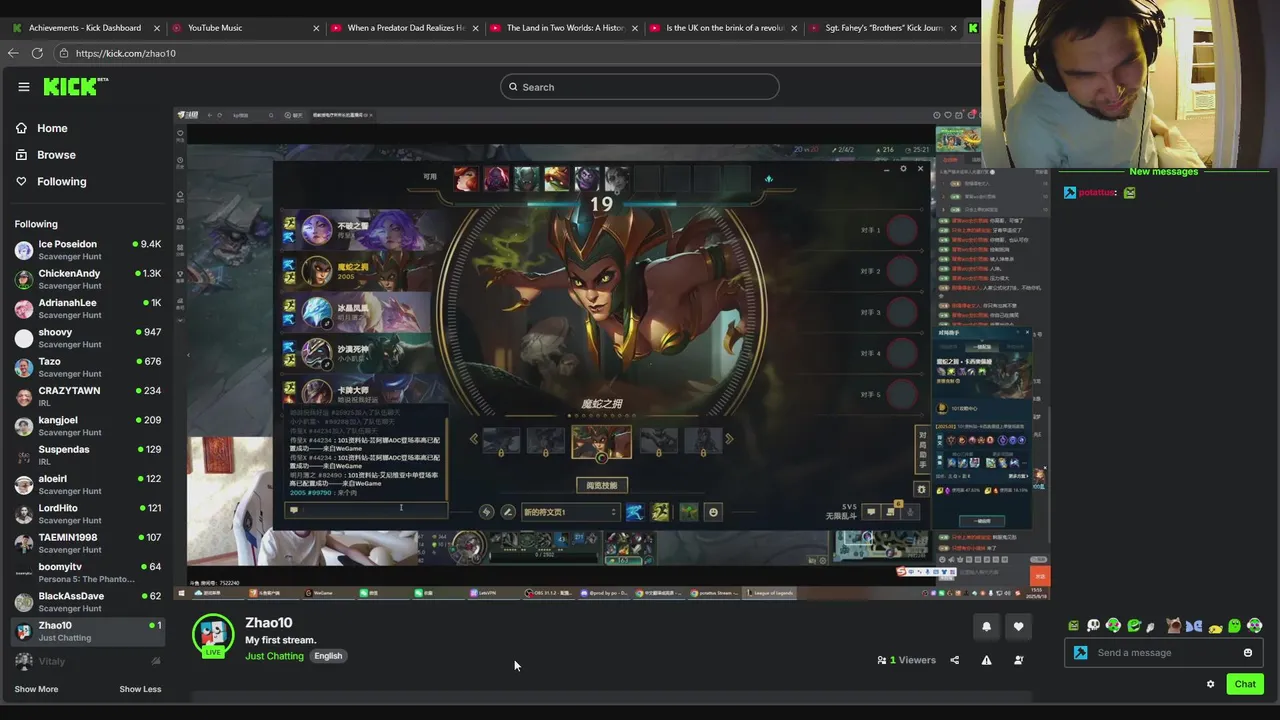Screen dimensions: 1280x720
Task: Go to next skin with right carousel arrow
Action: click(729, 439)
